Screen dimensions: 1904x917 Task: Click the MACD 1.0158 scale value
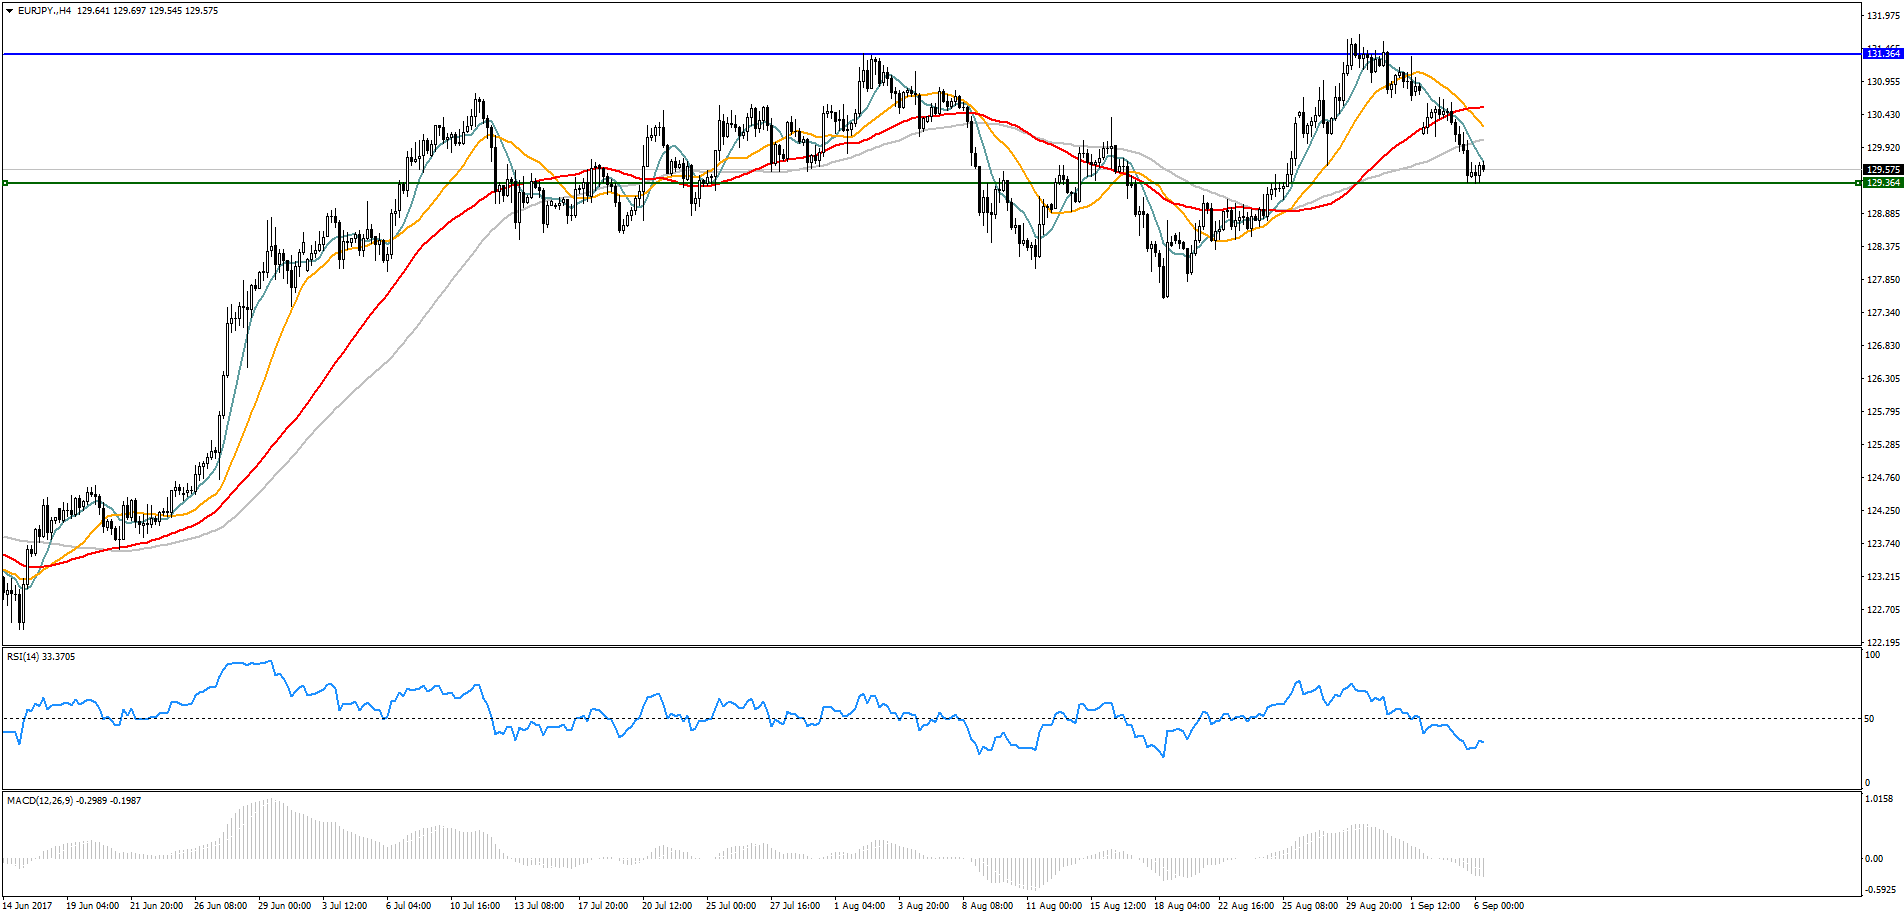point(1879,799)
